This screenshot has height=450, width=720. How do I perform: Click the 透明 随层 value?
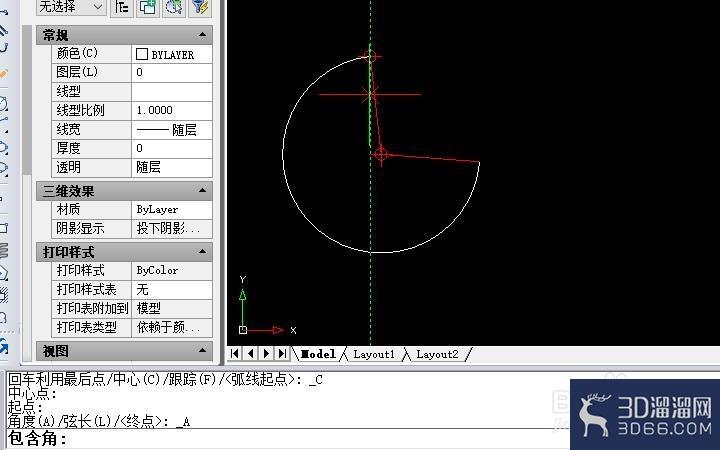click(x=172, y=168)
